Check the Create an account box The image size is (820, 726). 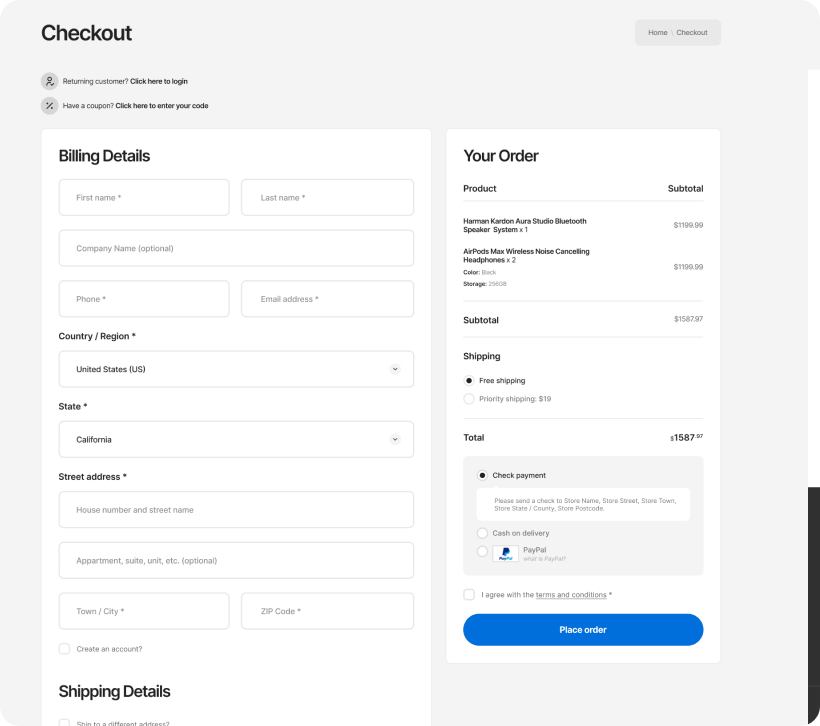point(64,649)
